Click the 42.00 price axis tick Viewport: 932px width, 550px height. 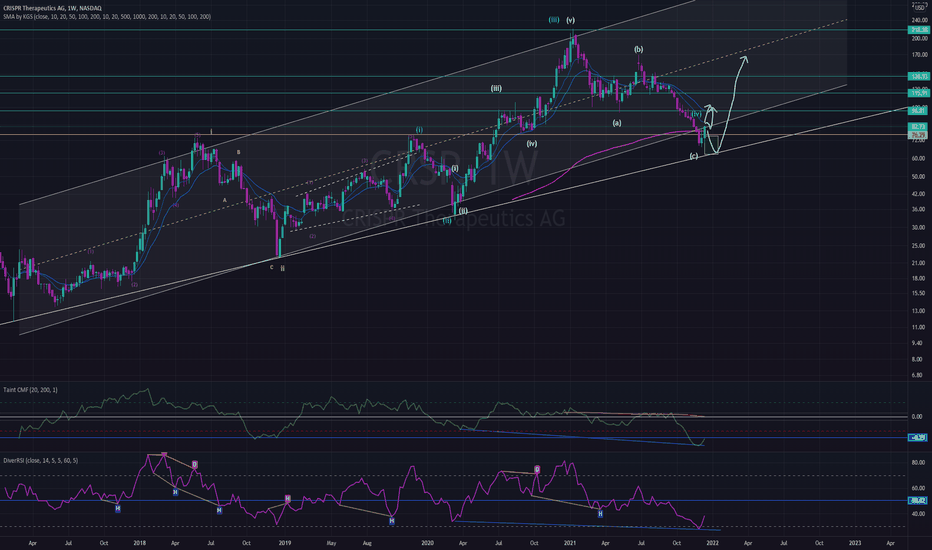tap(919, 194)
